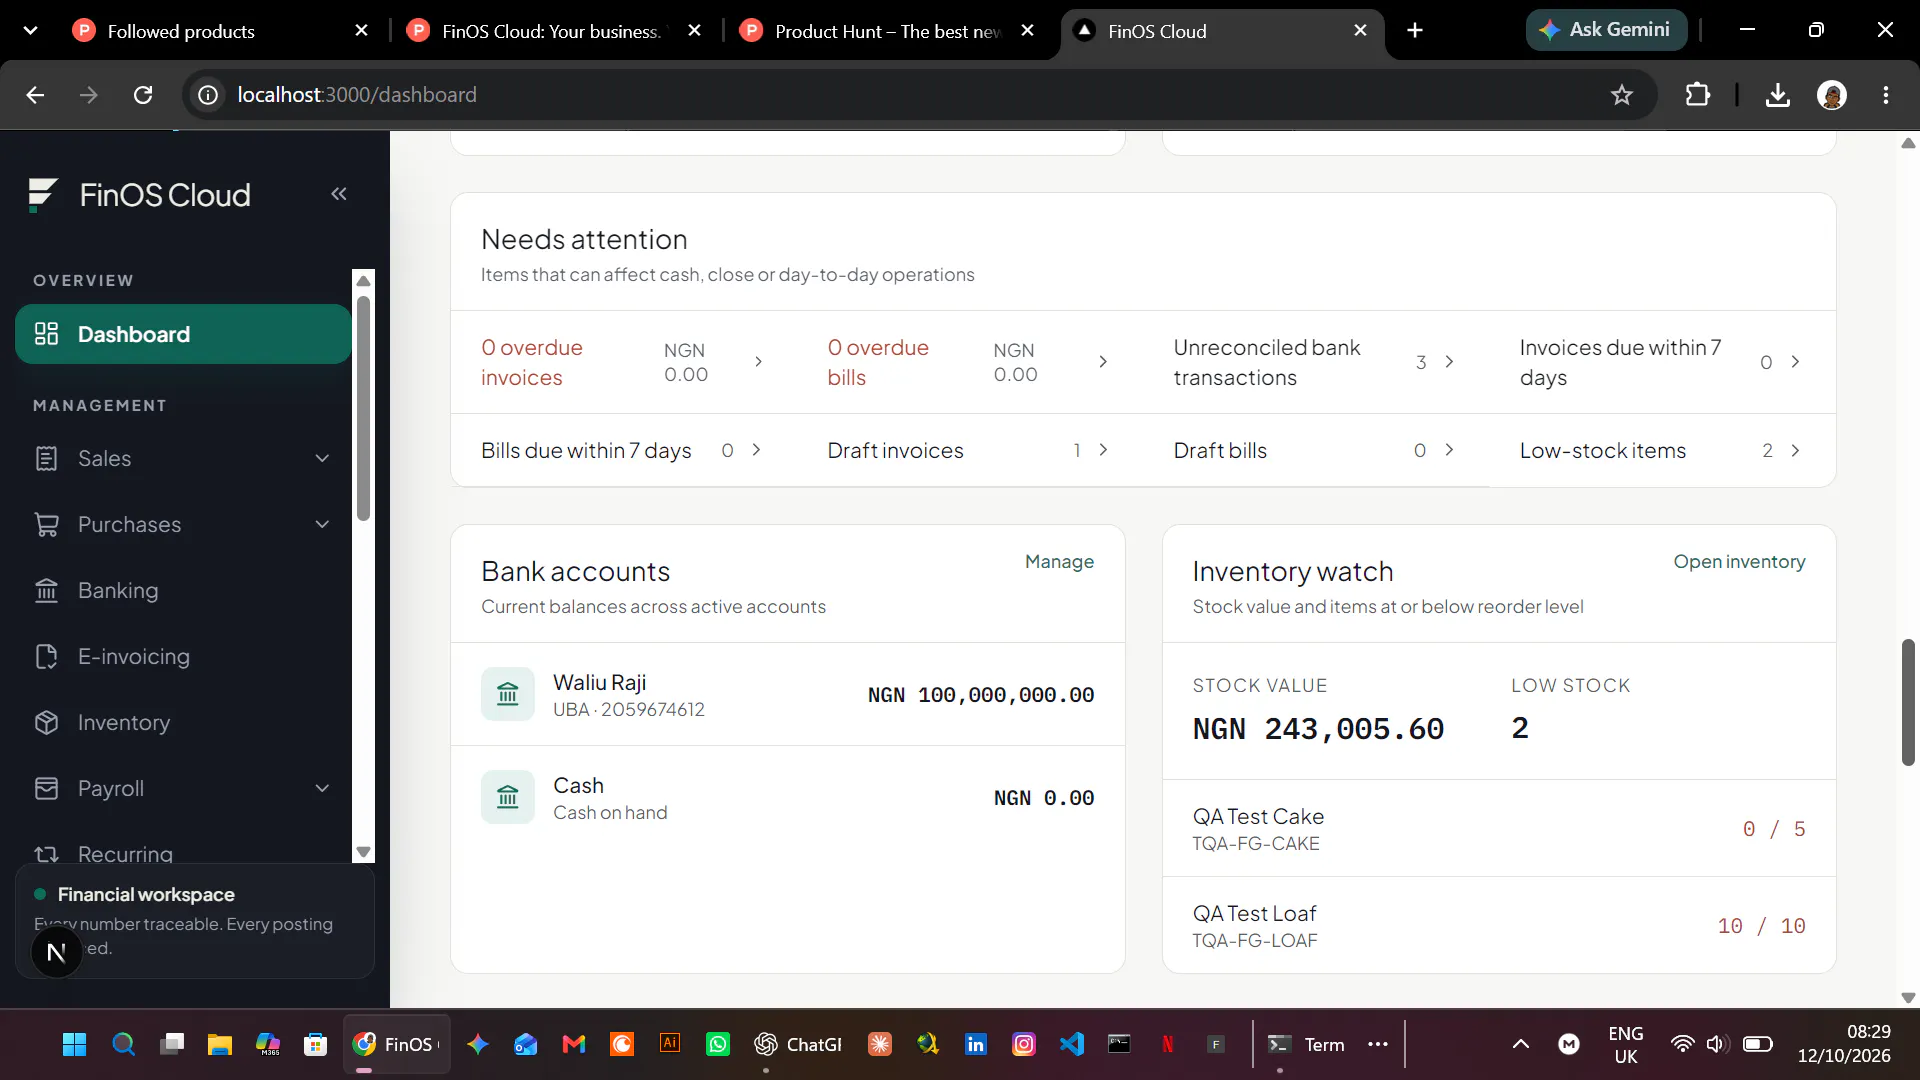Expand the Sales submenu chevron

click(322, 458)
